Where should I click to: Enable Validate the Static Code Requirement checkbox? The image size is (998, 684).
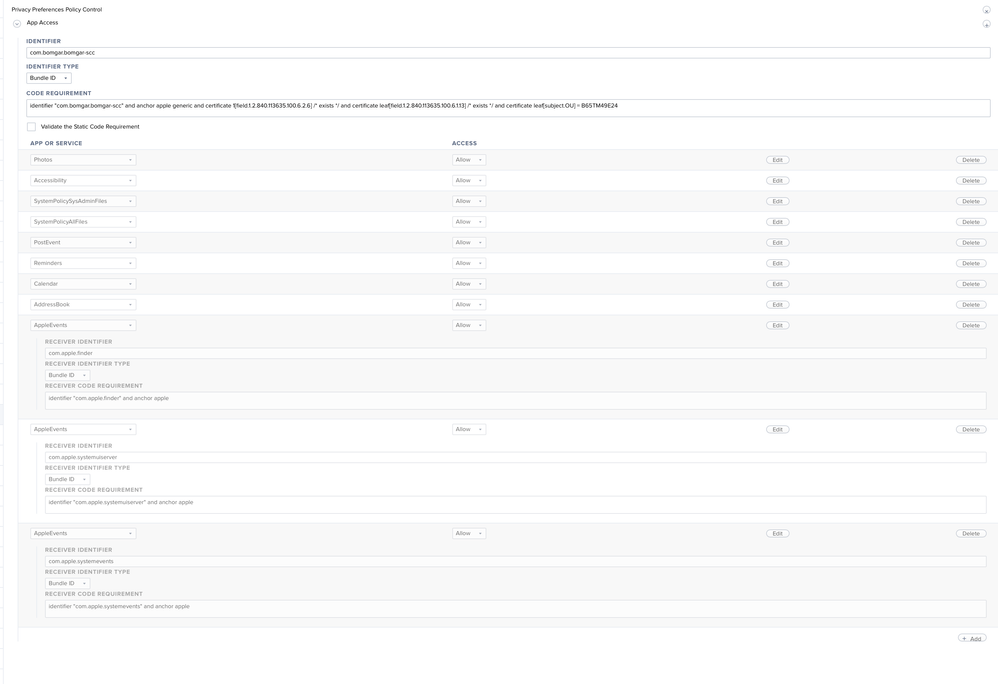[x=31, y=127]
